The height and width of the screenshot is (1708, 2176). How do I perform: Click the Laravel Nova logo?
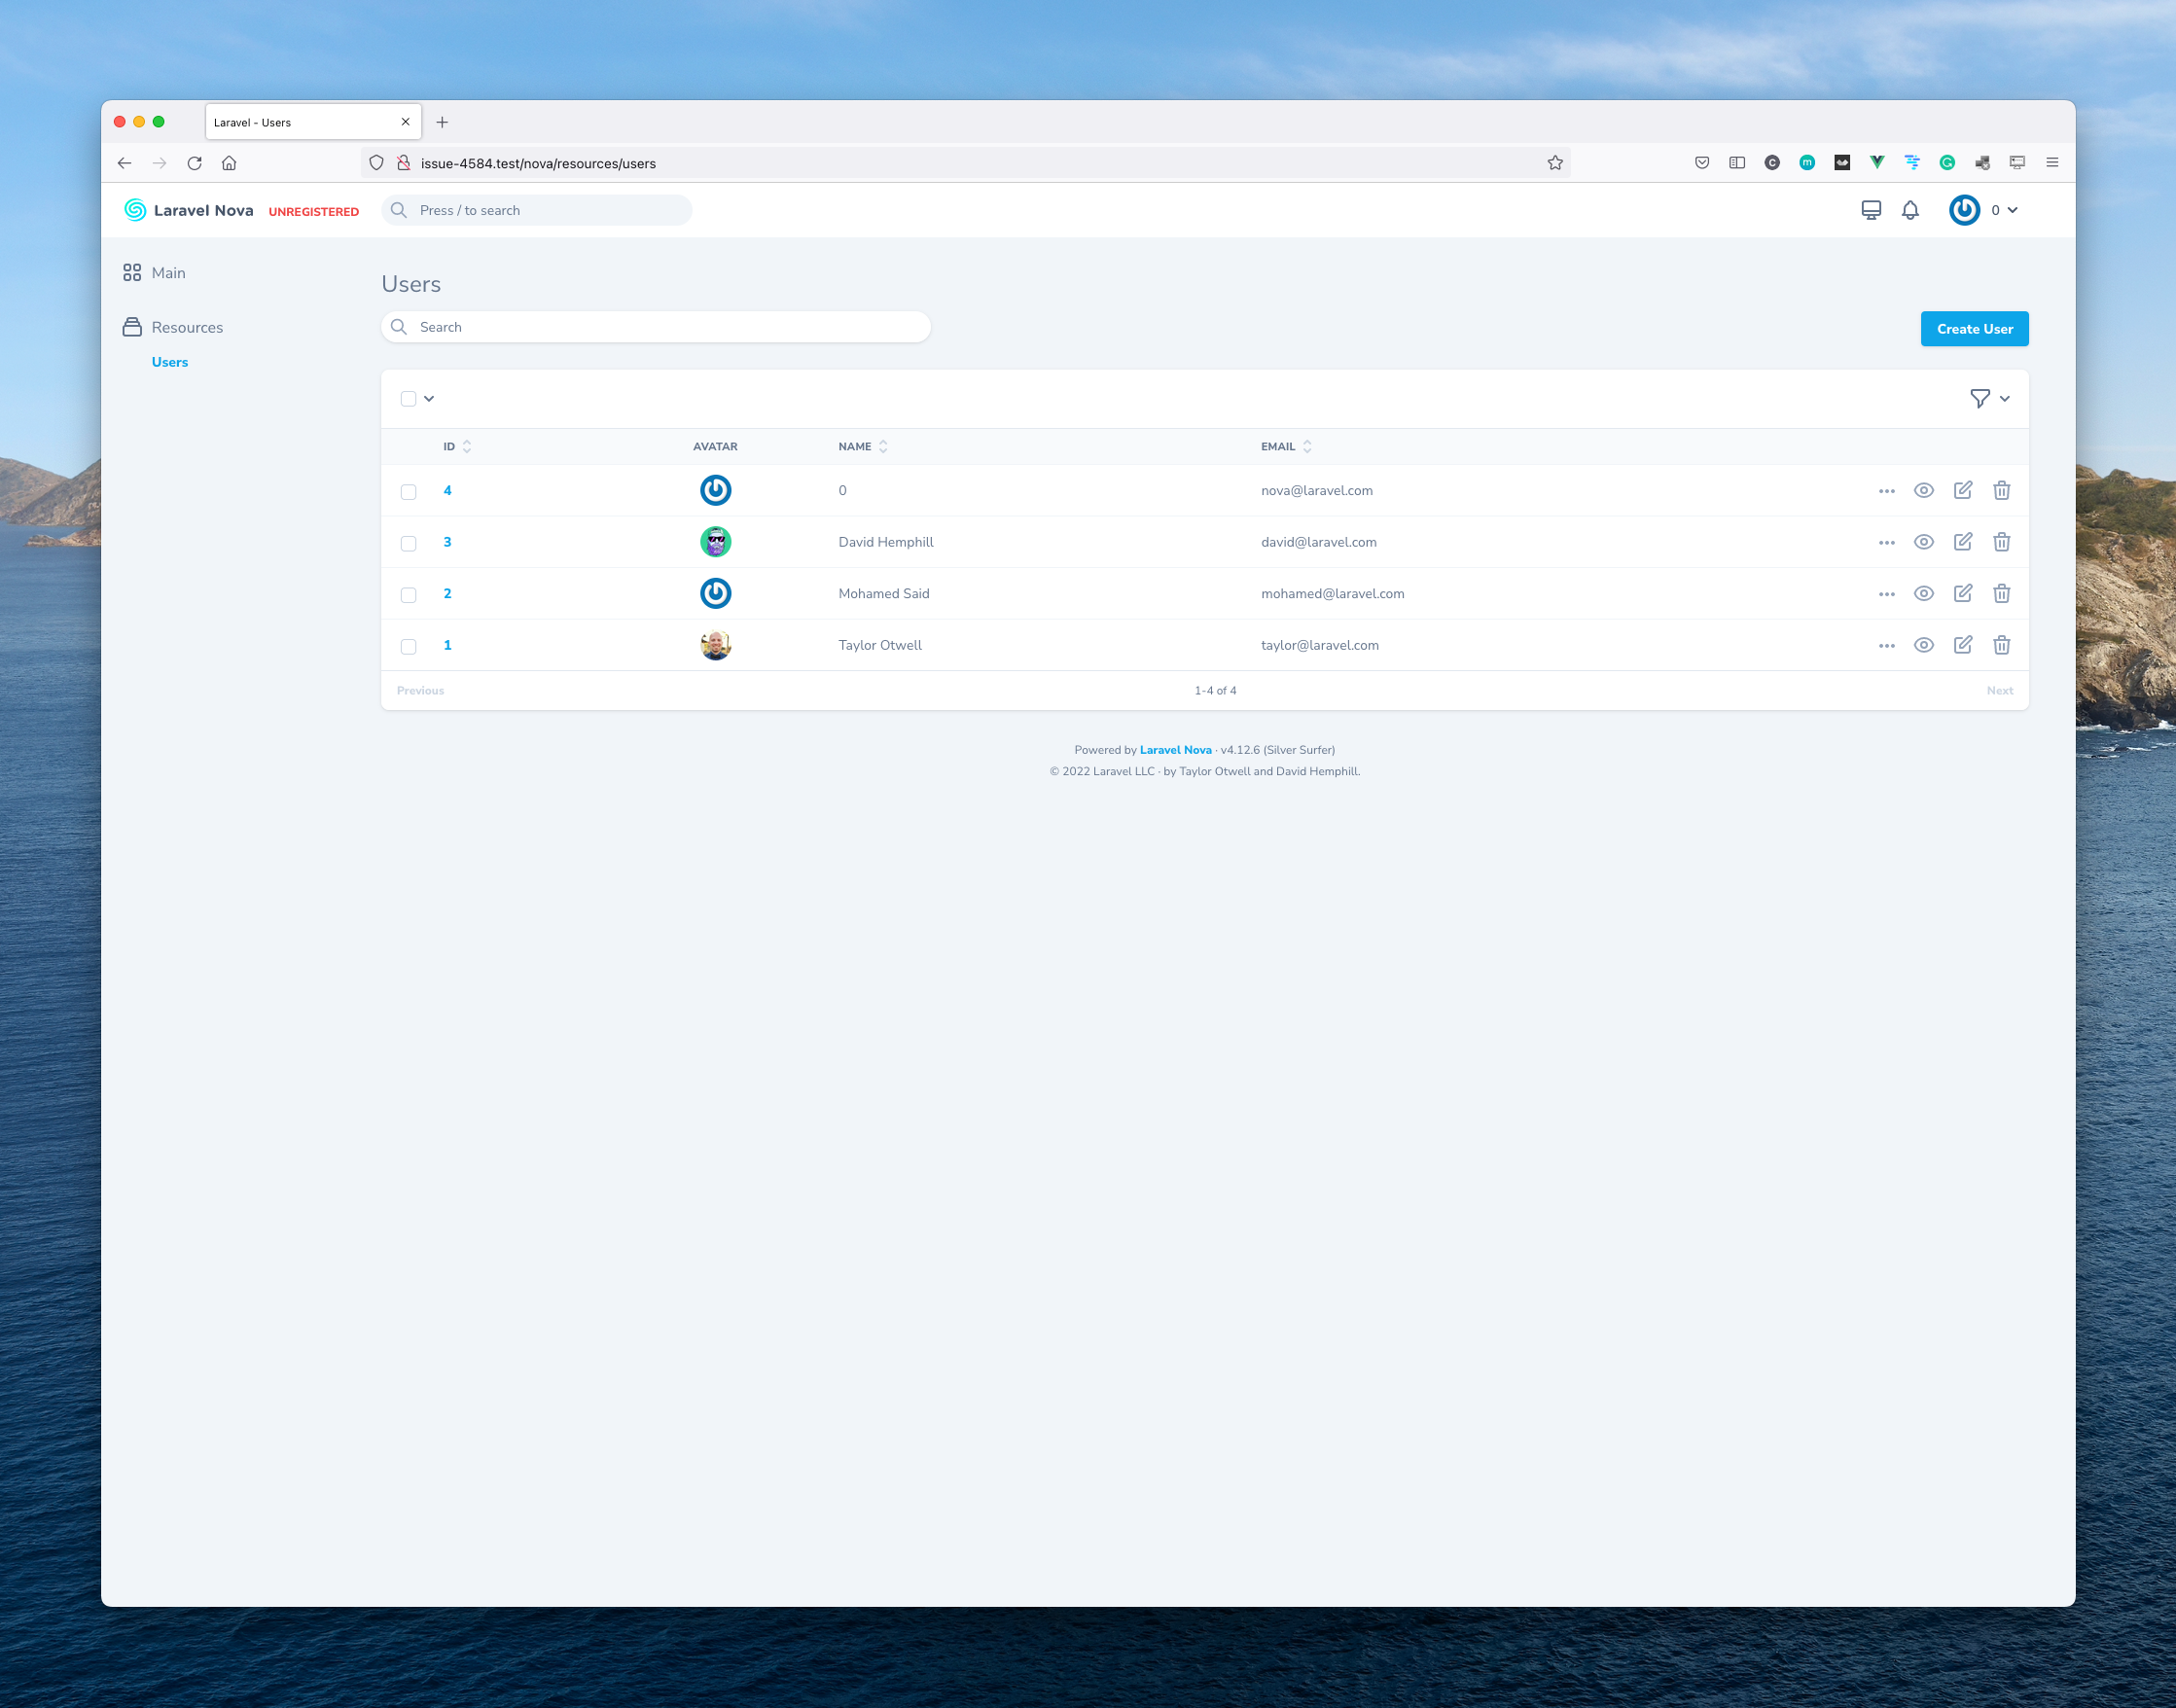tap(188, 210)
